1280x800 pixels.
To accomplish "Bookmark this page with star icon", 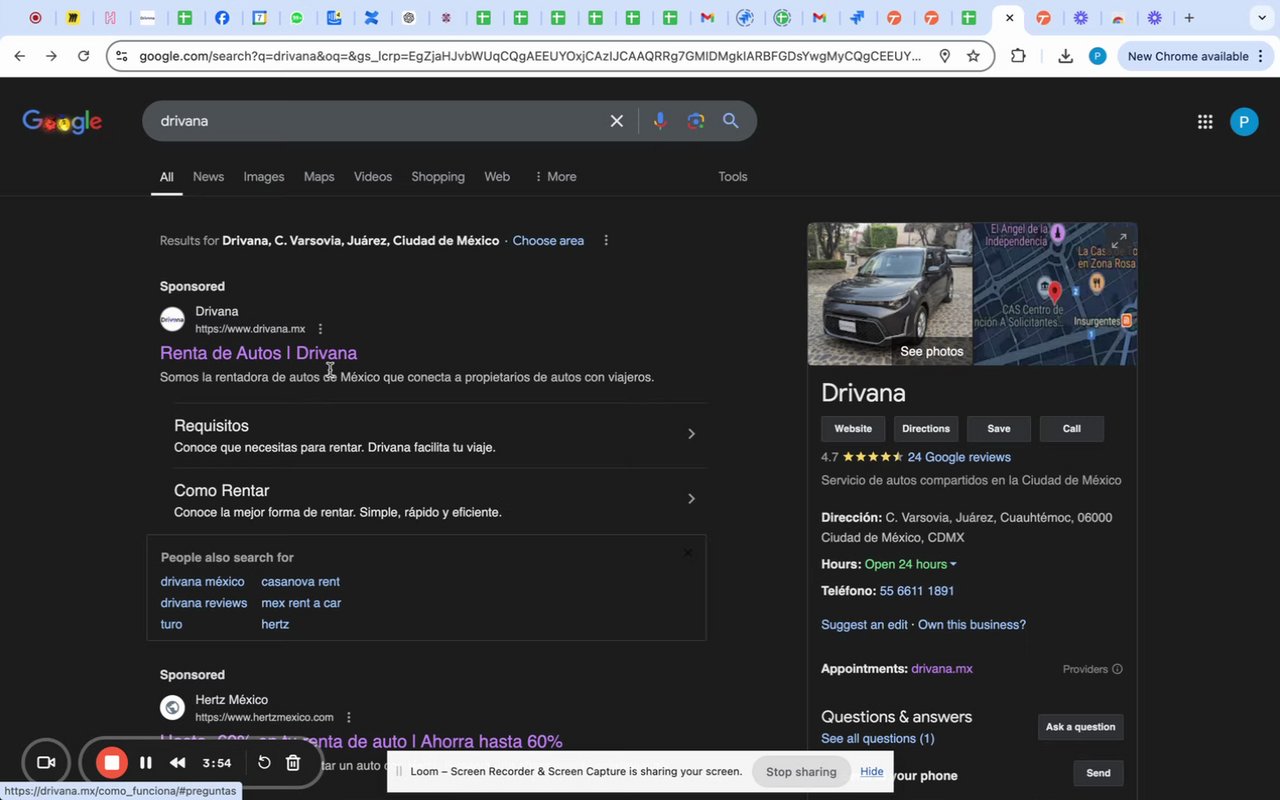I will point(973,57).
